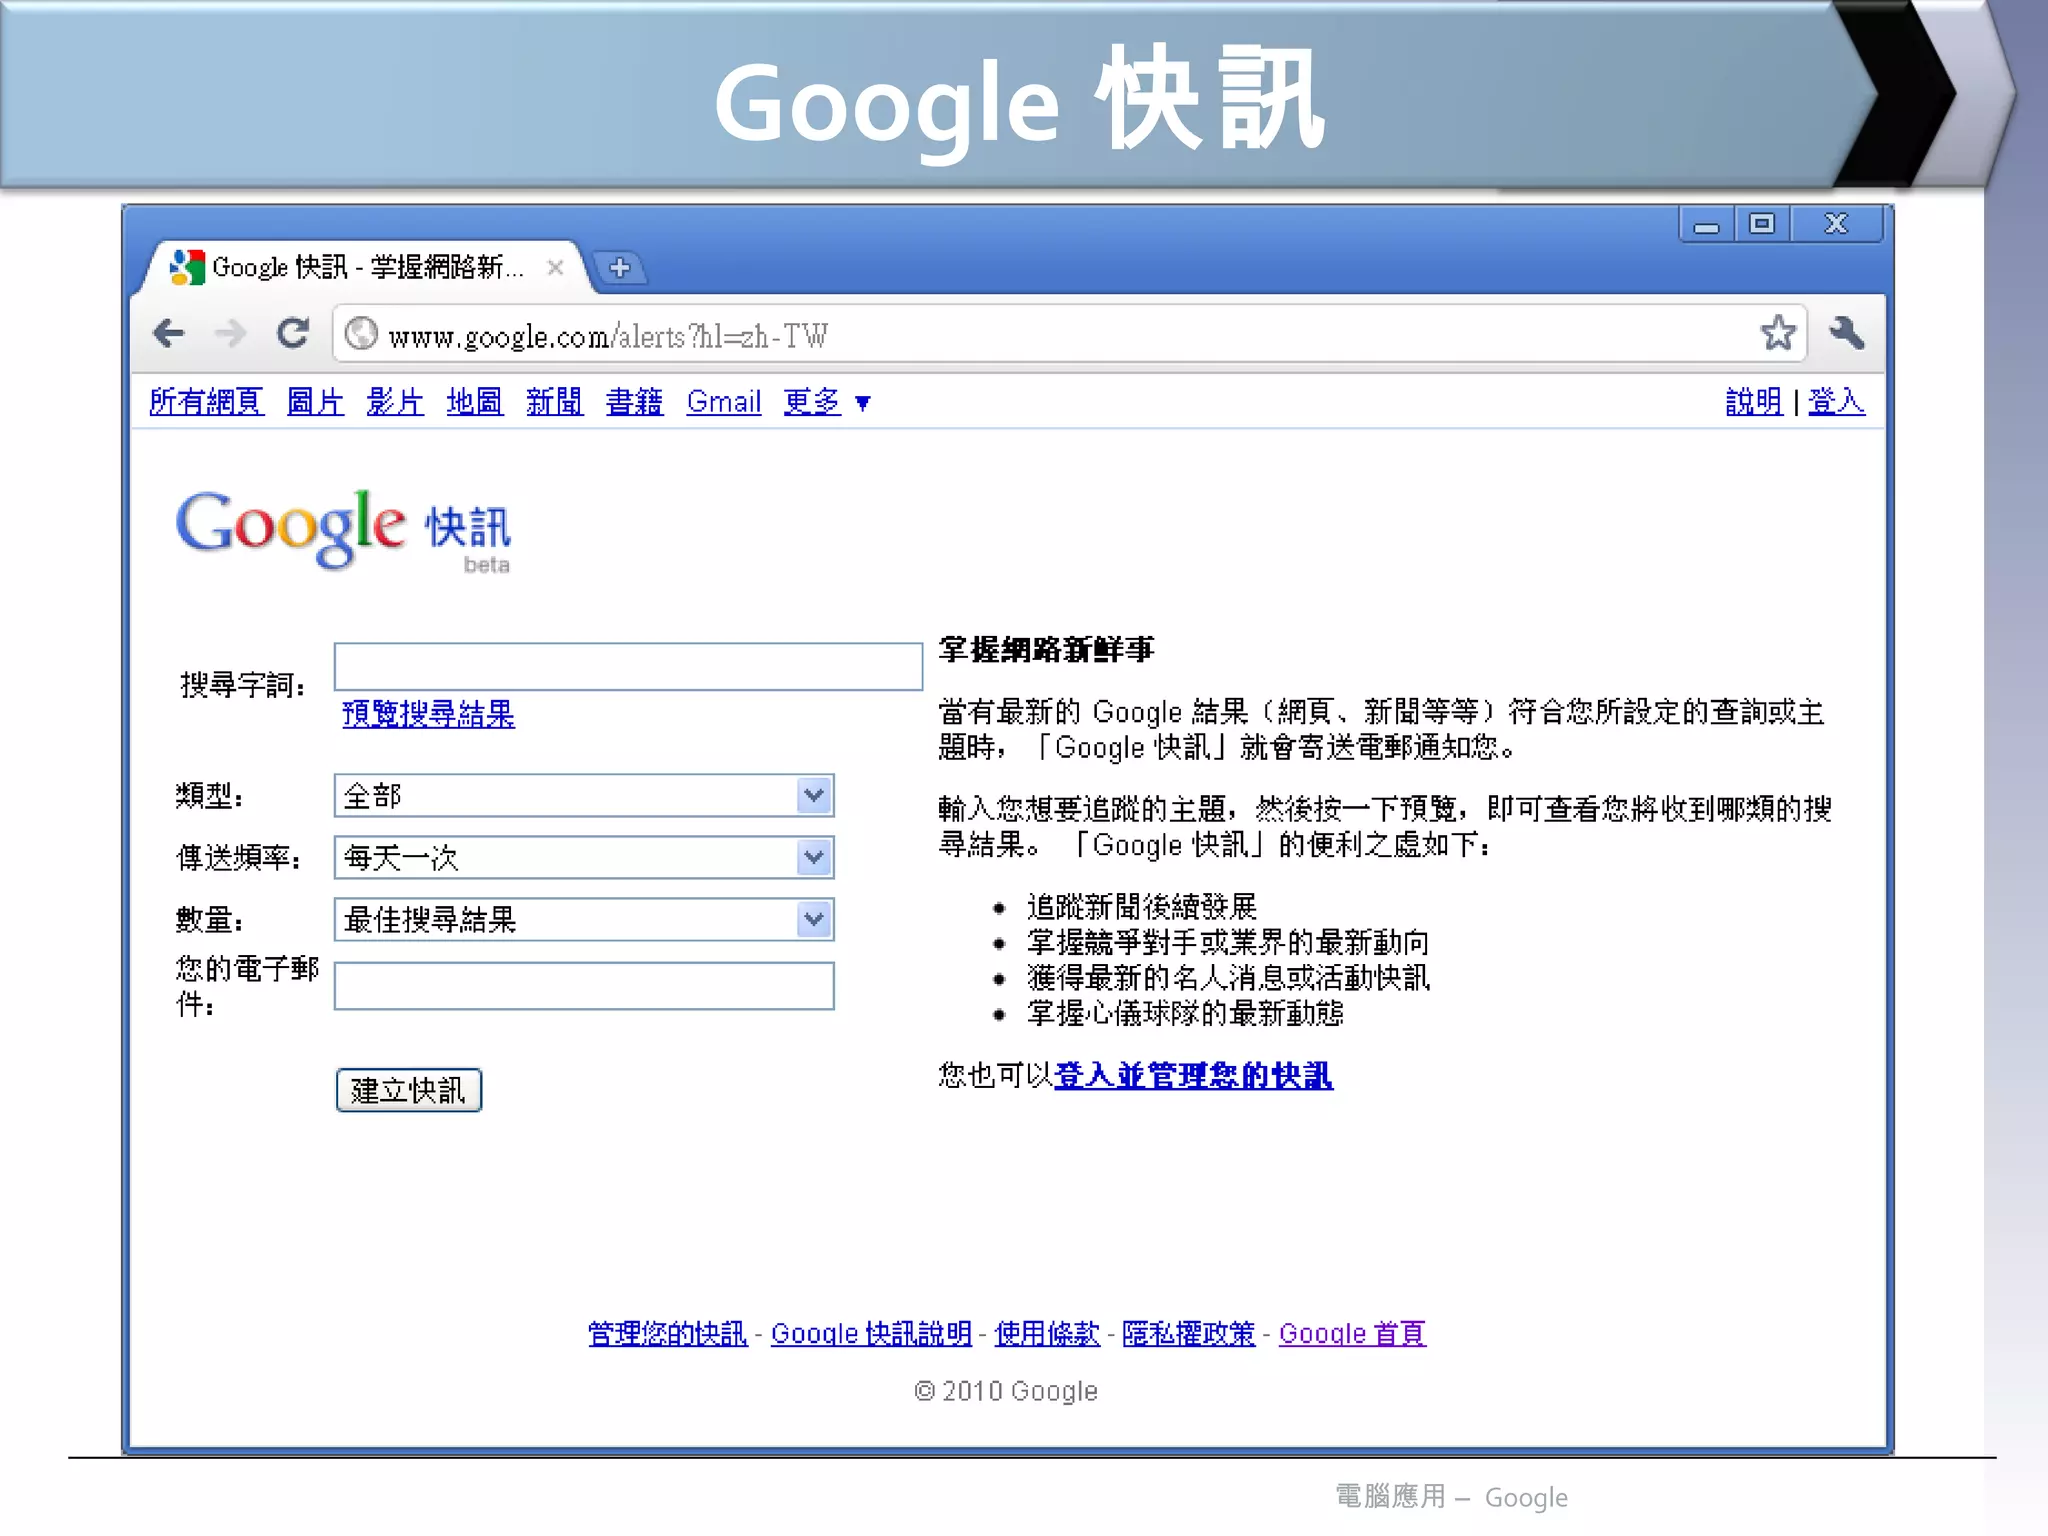Minimize the browser window
Image resolution: width=2048 pixels, height=1536 pixels.
pyautogui.click(x=1707, y=225)
